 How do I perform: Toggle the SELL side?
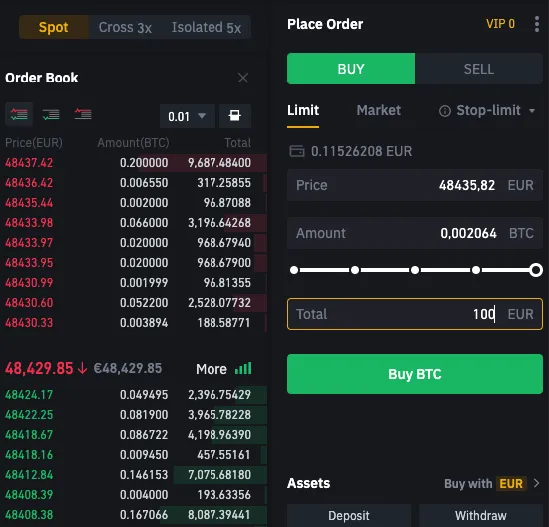(x=479, y=69)
